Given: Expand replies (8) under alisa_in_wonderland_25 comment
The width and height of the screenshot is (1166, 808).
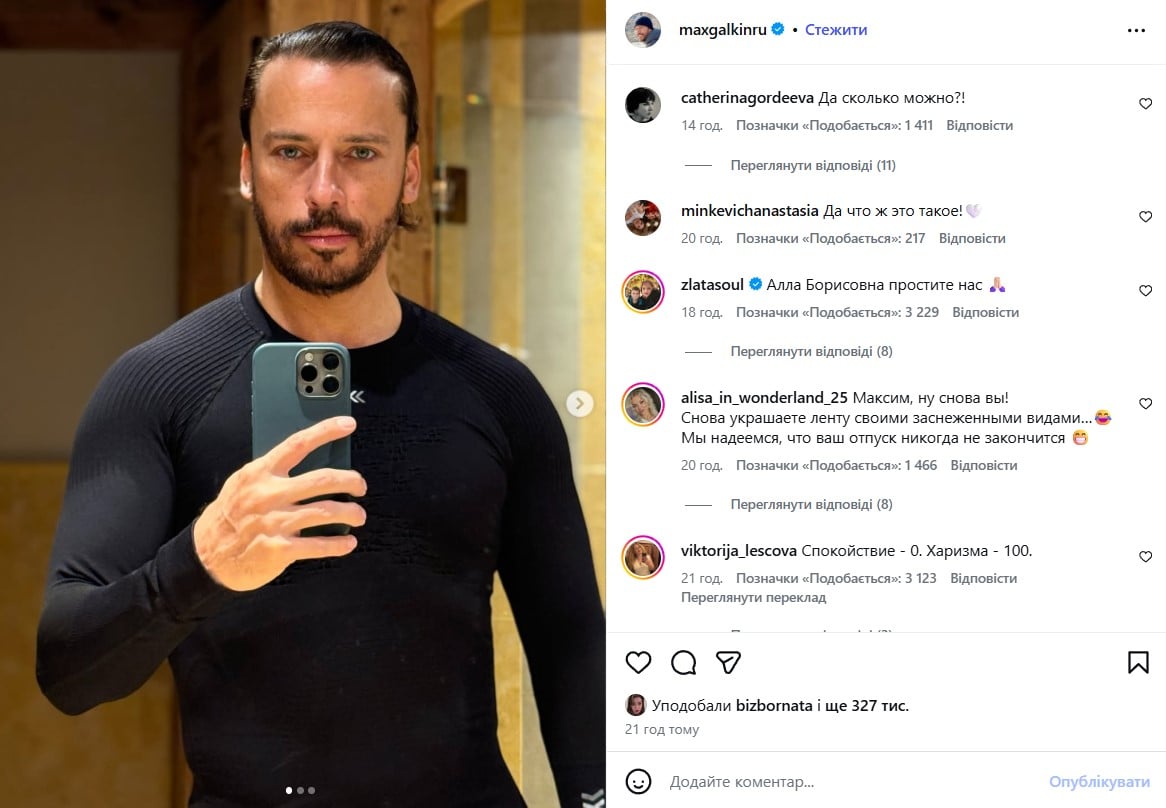Looking at the screenshot, I should tap(811, 504).
